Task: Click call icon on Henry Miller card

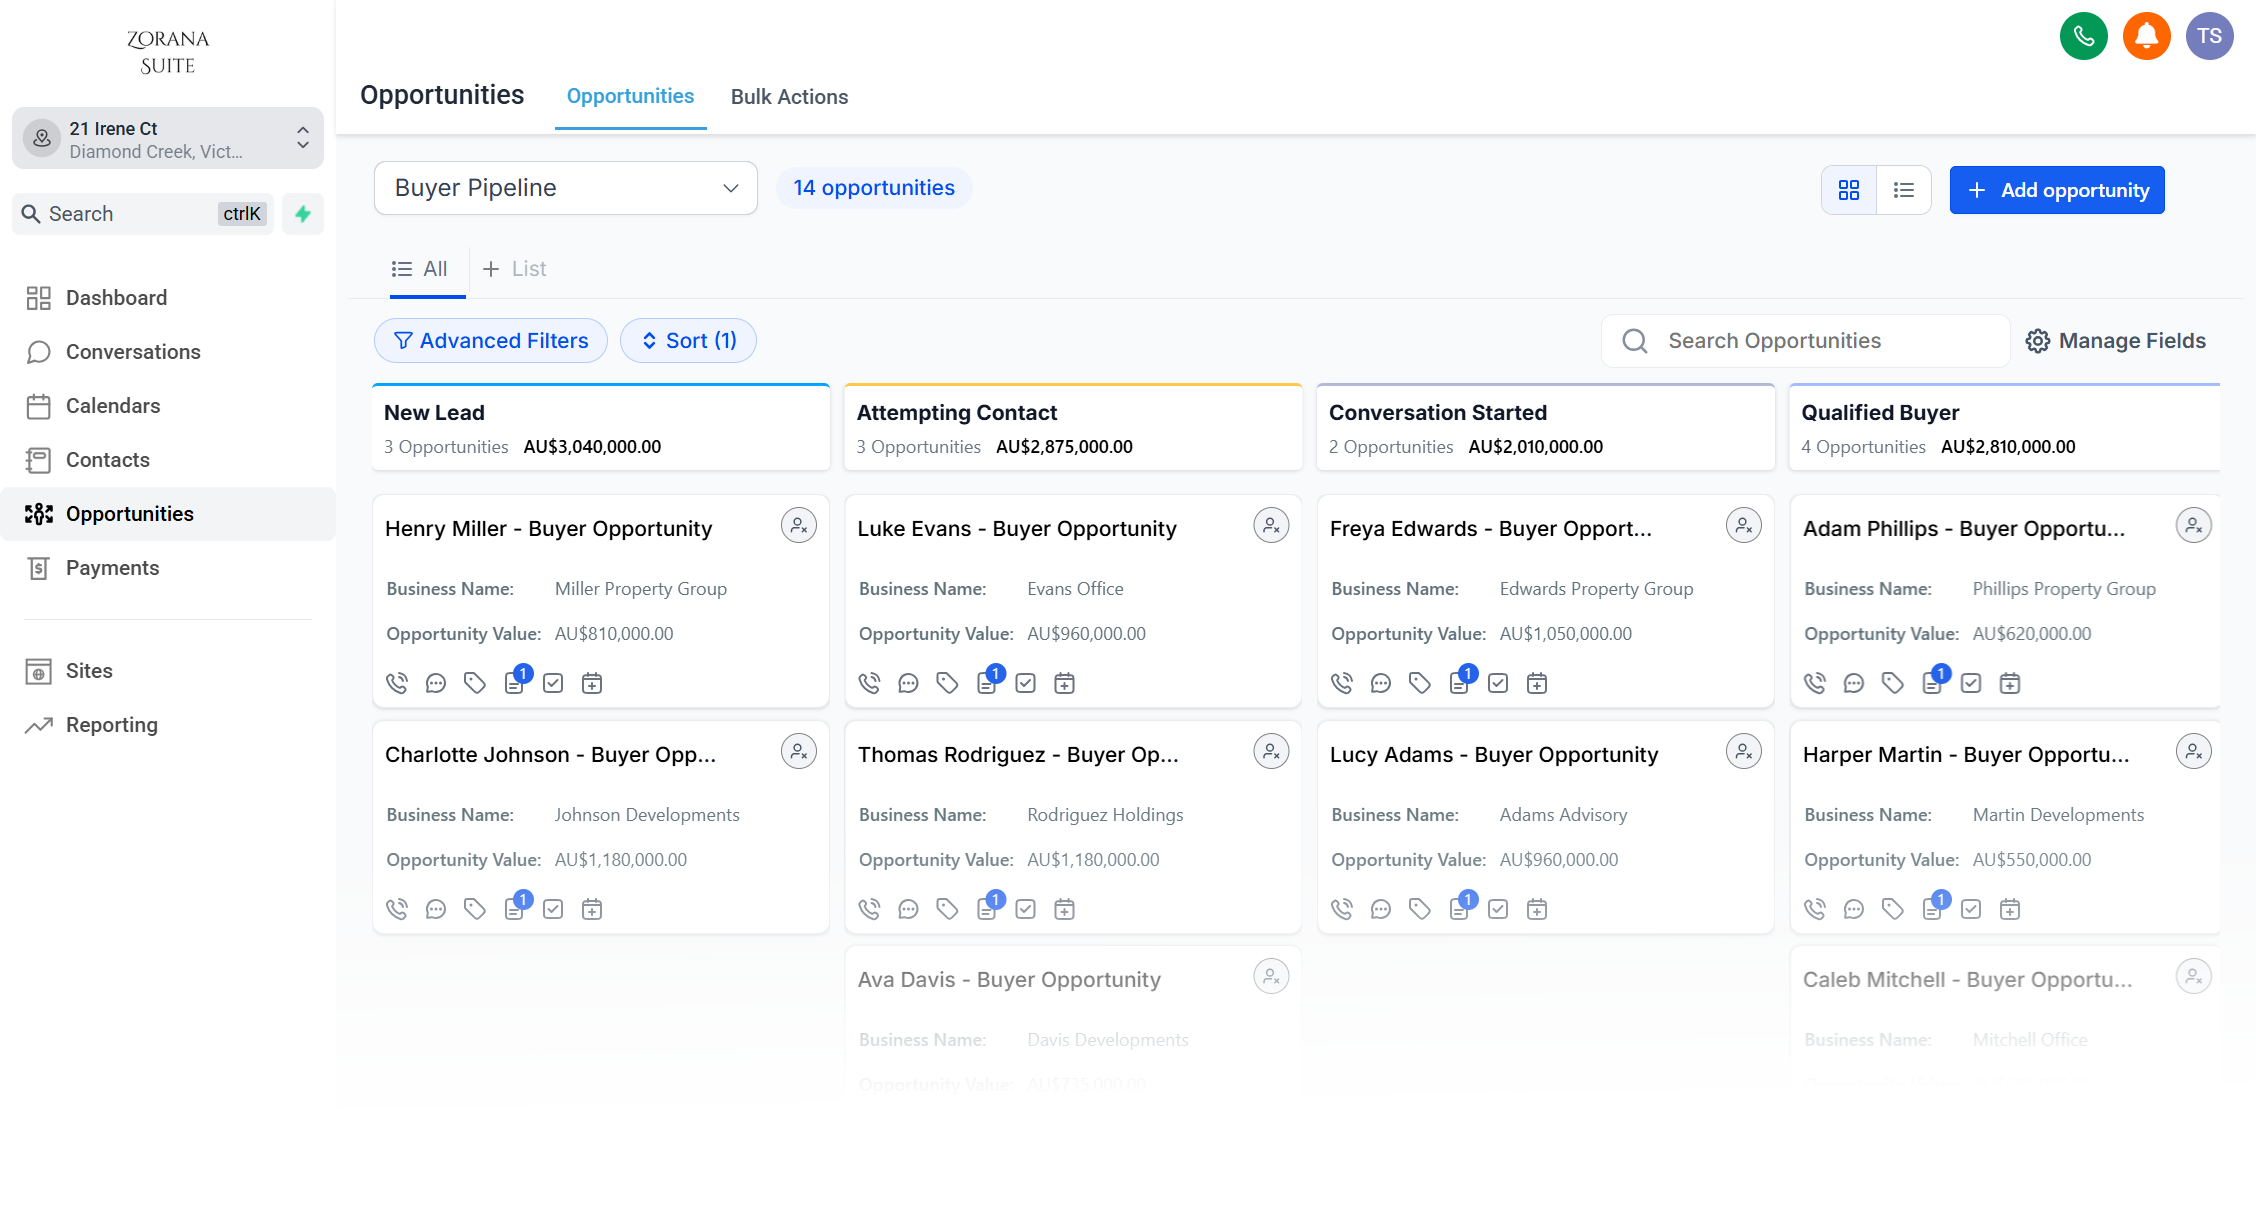Action: point(397,683)
